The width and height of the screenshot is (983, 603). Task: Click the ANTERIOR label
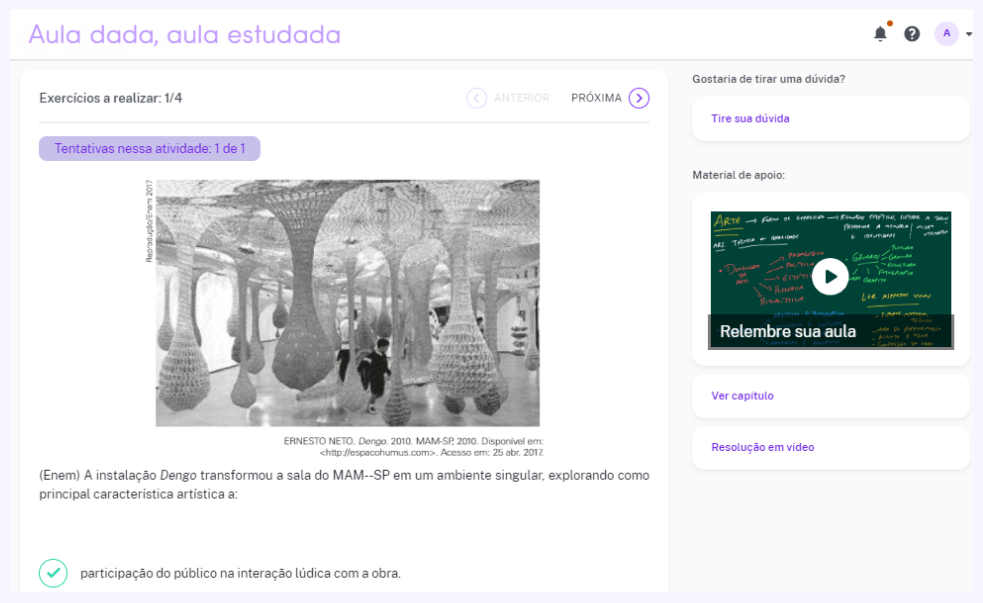click(x=522, y=98)
